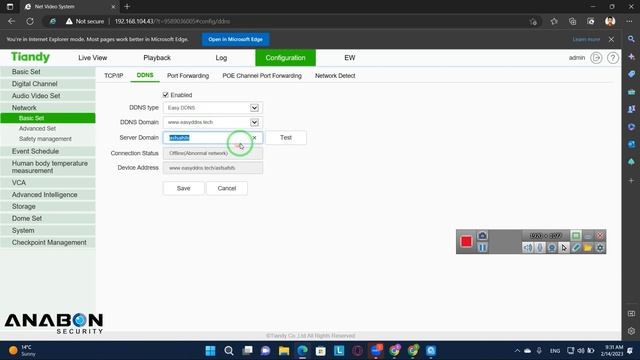This screenshot has width=640, height=360.
Task: Click the browser address bar URL
Action: pyautogui.click(x=172, y=21)
